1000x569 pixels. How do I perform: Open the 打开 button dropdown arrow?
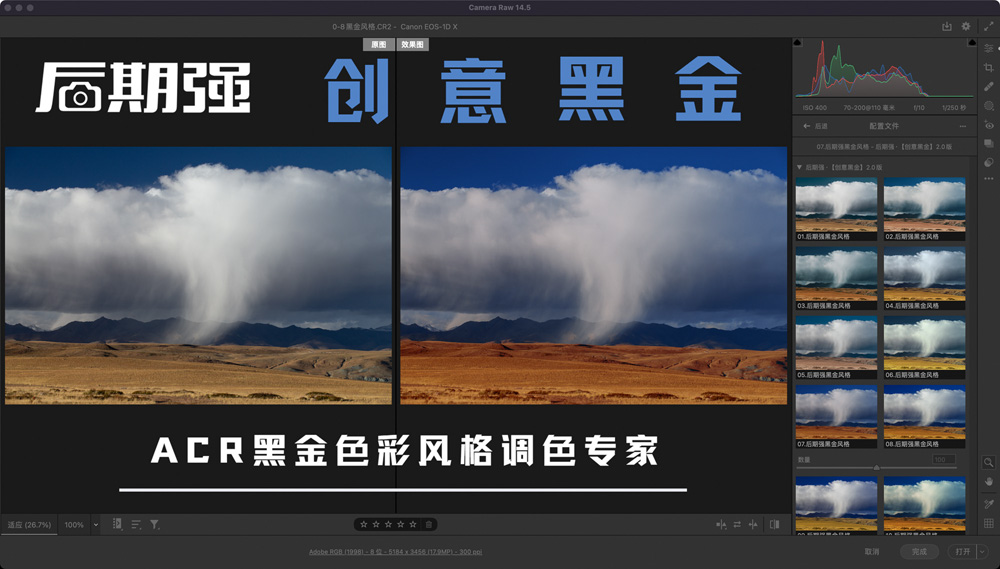tap(982, 552)
